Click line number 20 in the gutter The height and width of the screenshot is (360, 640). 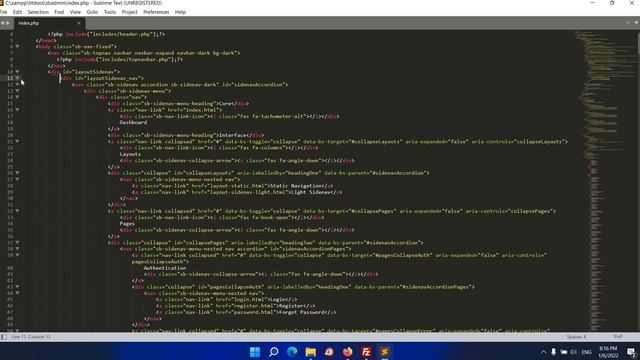pyautogui.click(x=11, y=135)
